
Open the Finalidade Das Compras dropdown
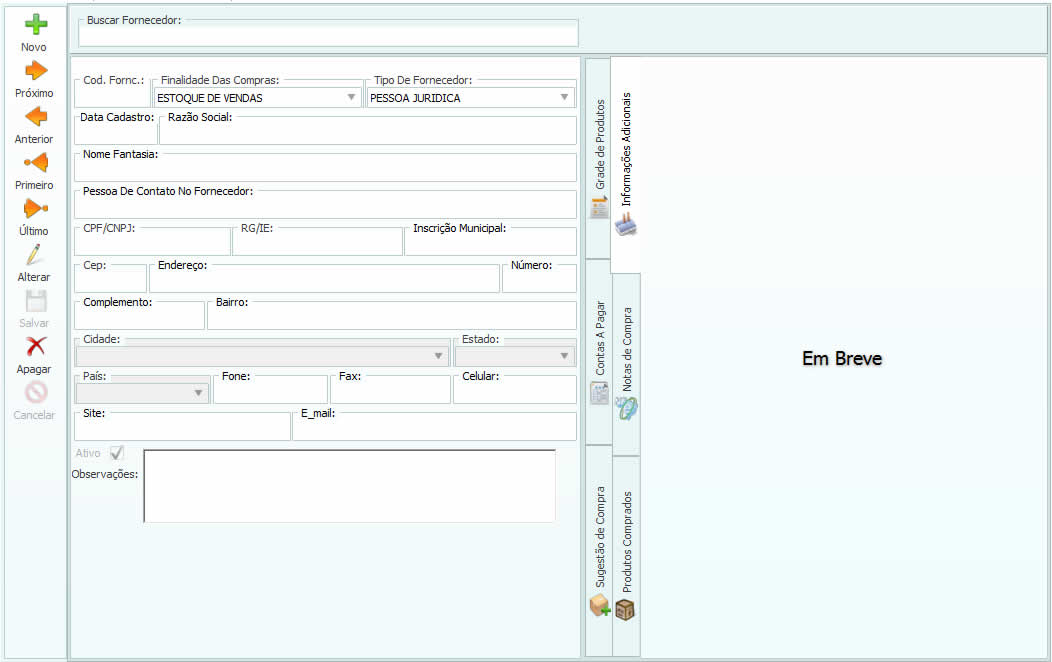(x=351, y=98)
